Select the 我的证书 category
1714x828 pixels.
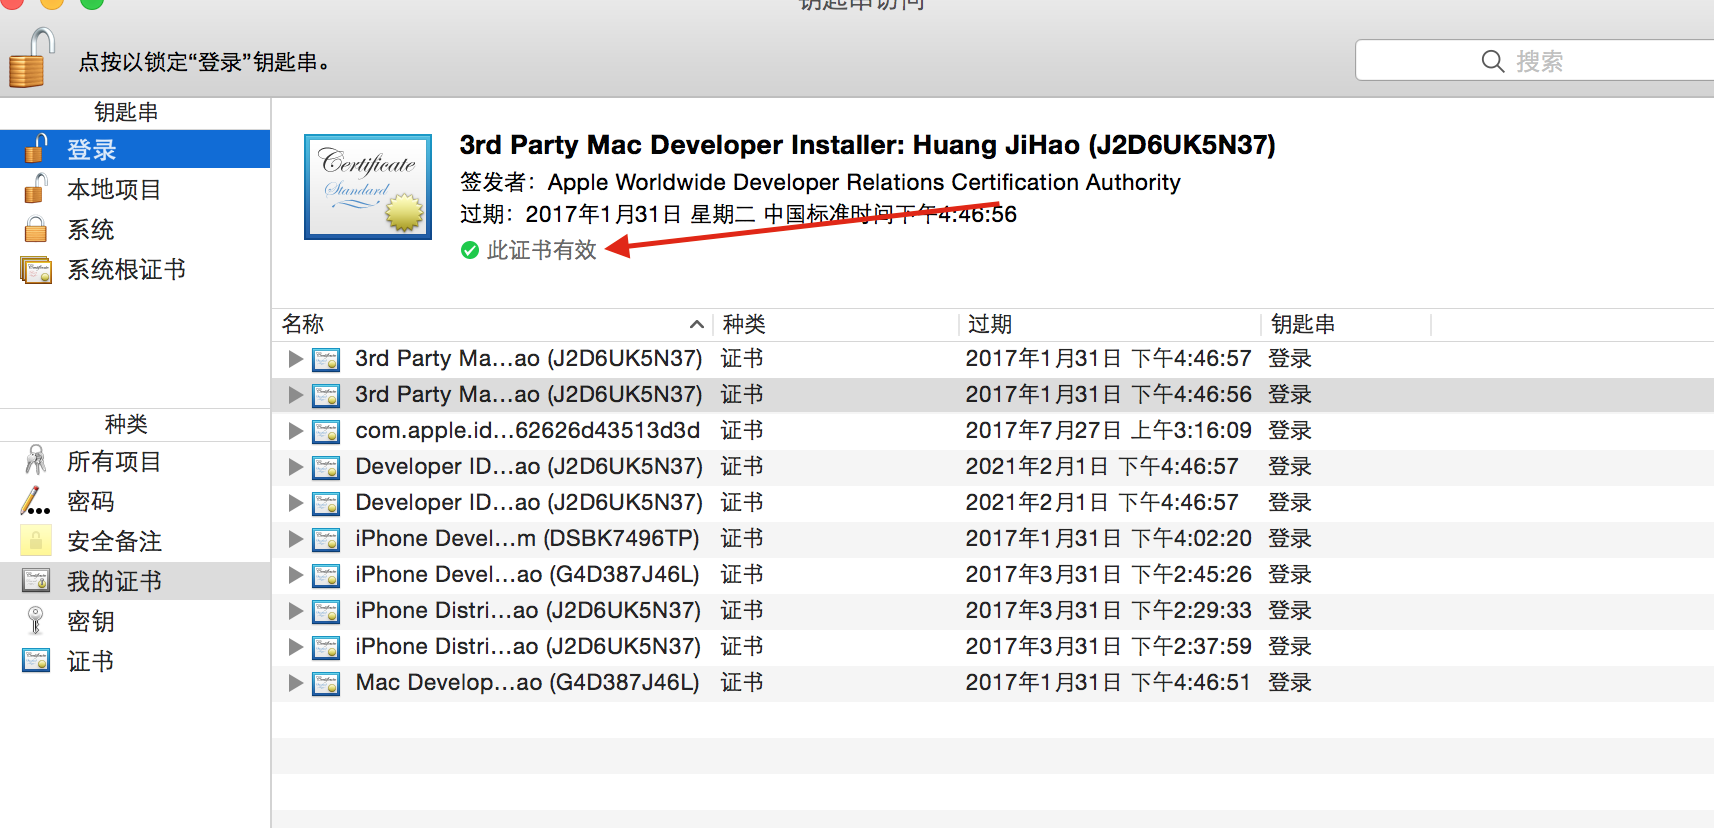(135, 581)
